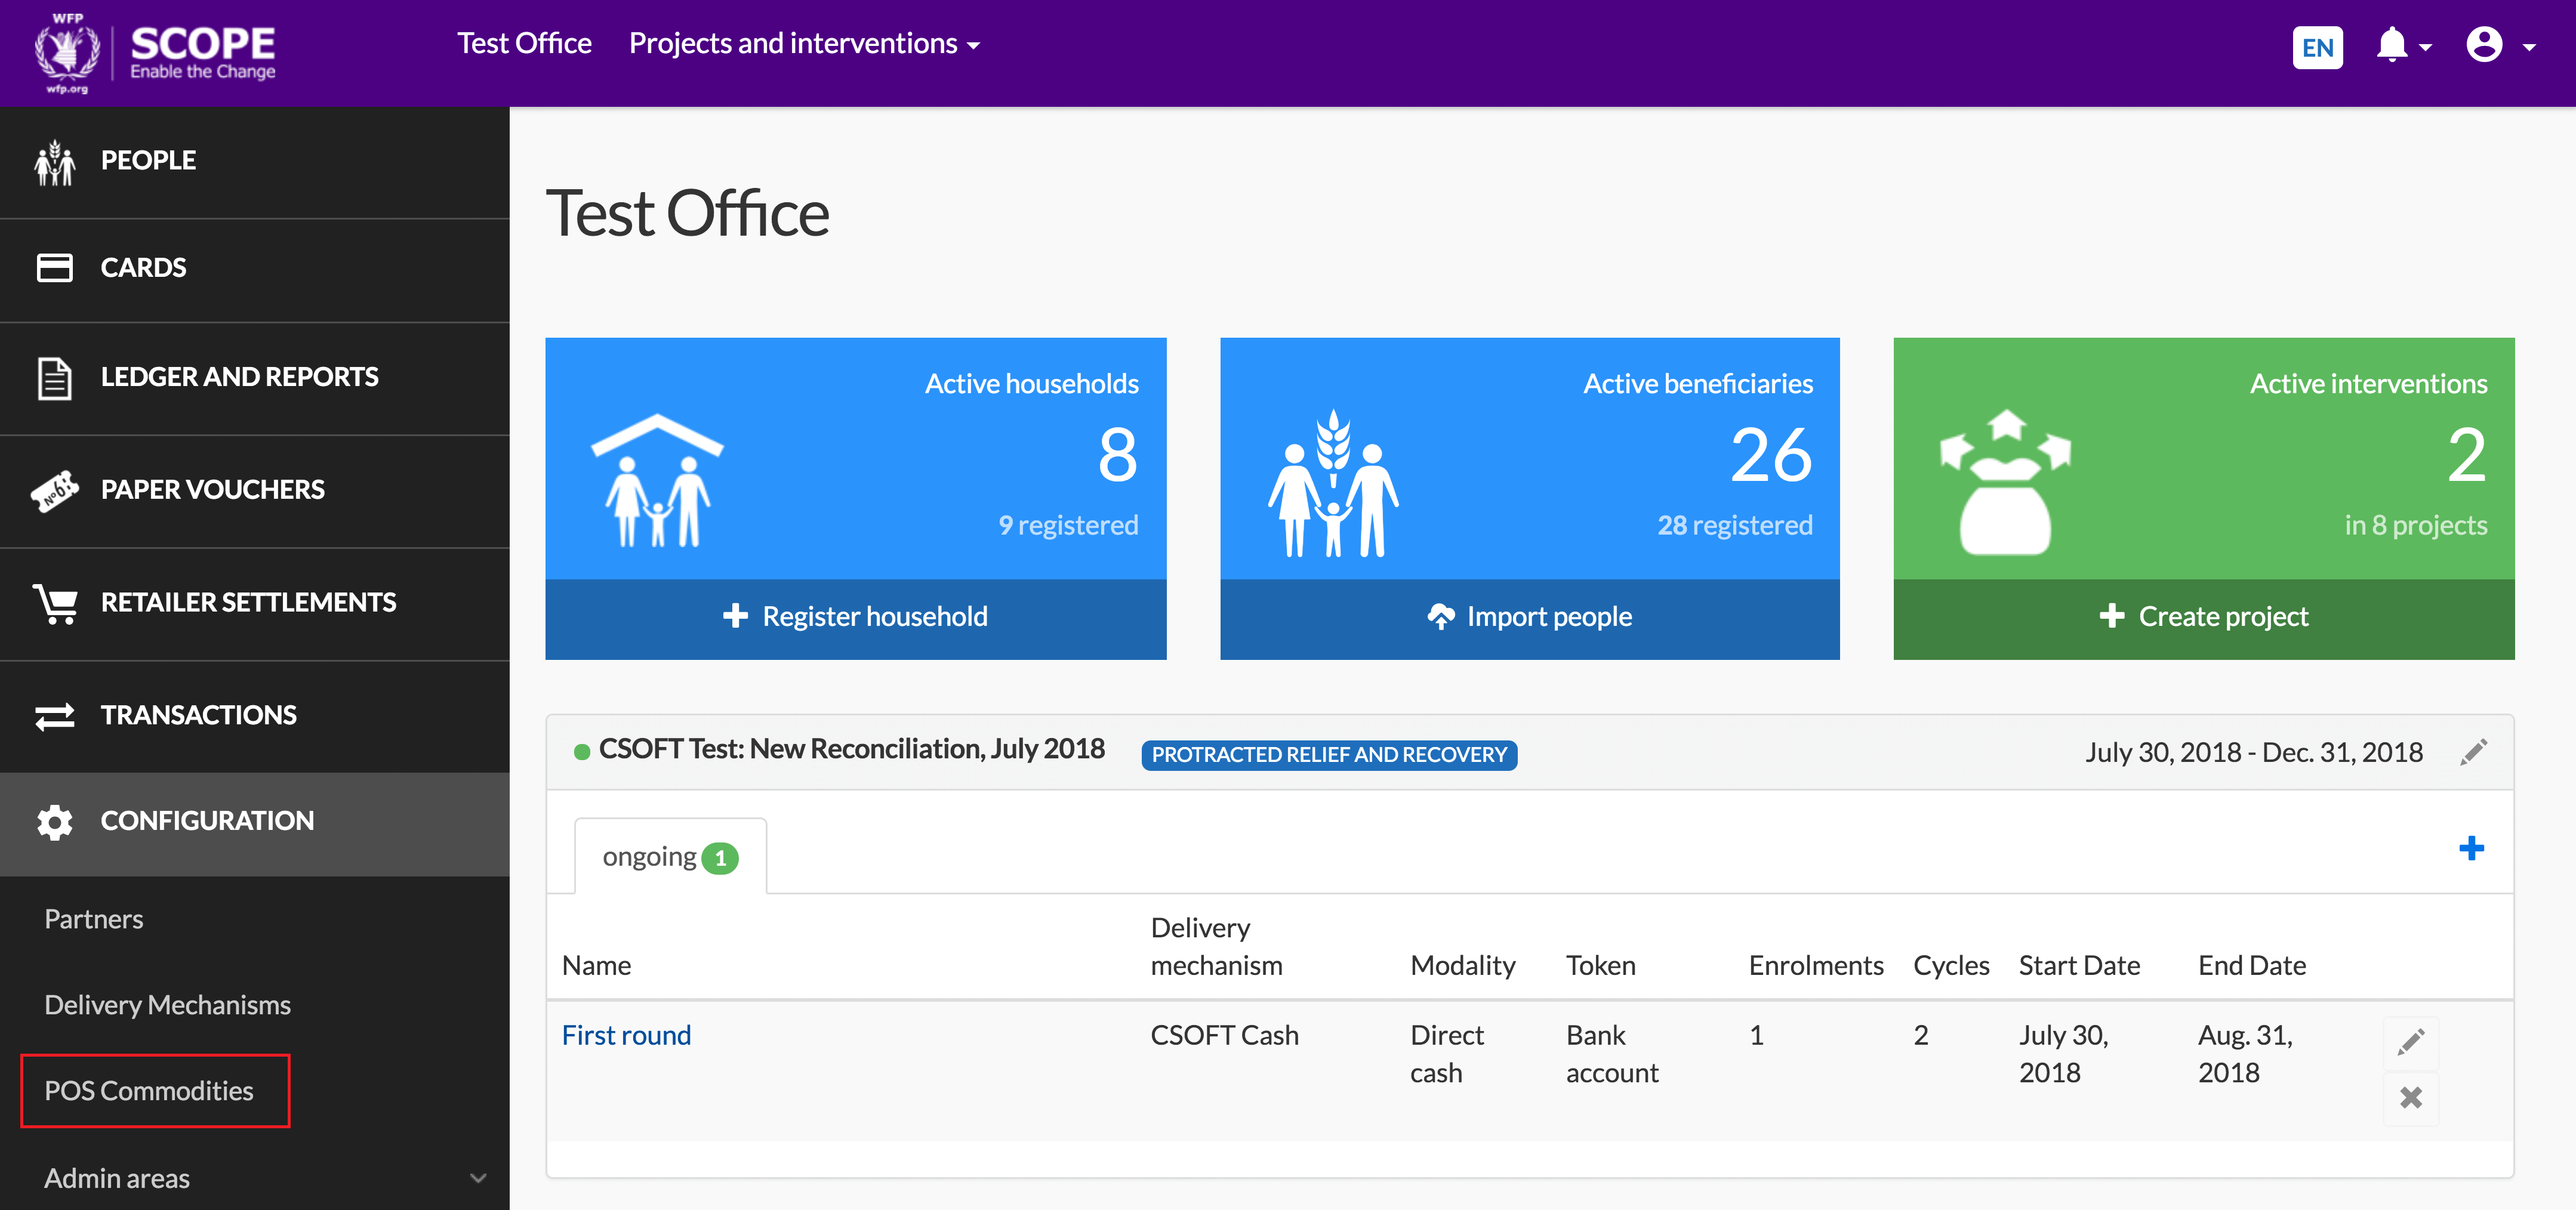Click the Active households family icon
The width and height of the screenshot is (2576, 1210).
(657, 480)
